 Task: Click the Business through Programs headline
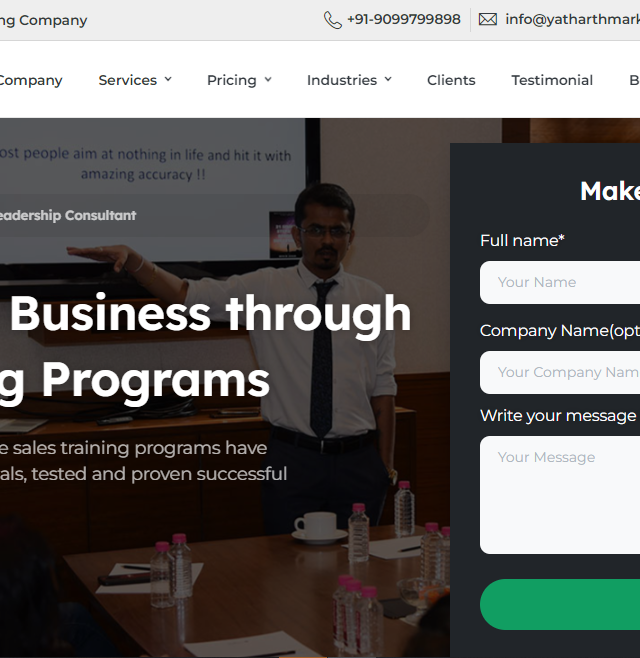(x=206, y=347)
